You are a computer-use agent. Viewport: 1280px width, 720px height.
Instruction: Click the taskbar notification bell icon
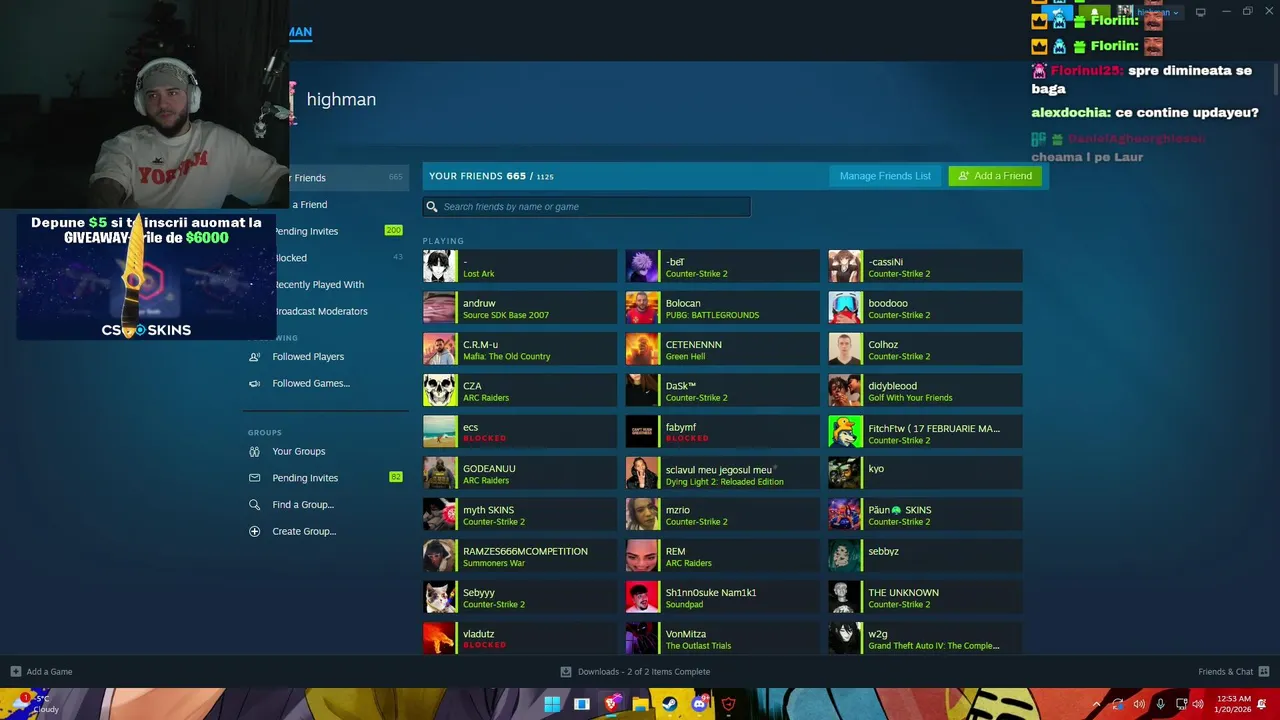[1263, 705]
